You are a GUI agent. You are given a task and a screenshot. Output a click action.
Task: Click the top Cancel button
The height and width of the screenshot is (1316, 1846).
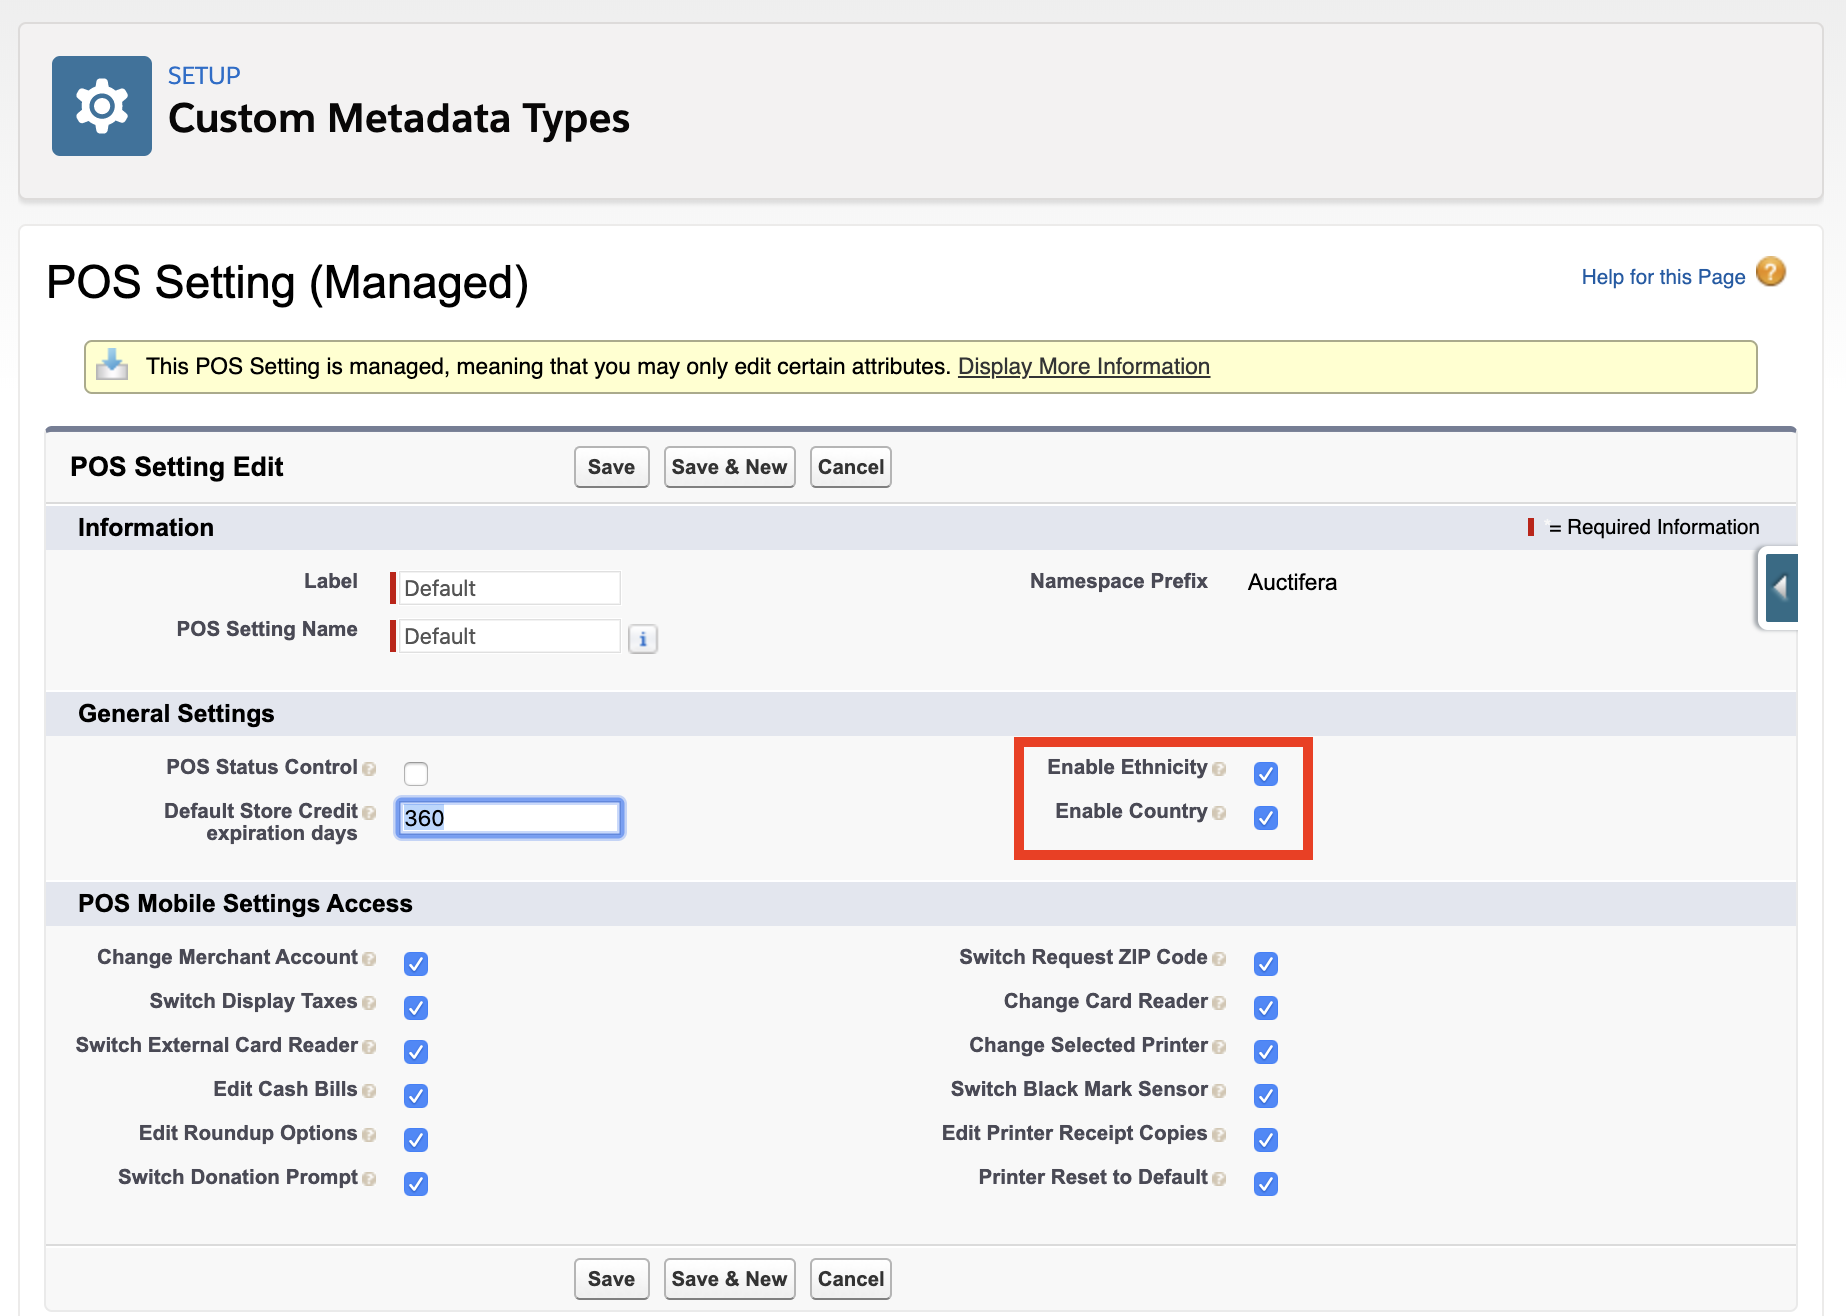point(850,467)
